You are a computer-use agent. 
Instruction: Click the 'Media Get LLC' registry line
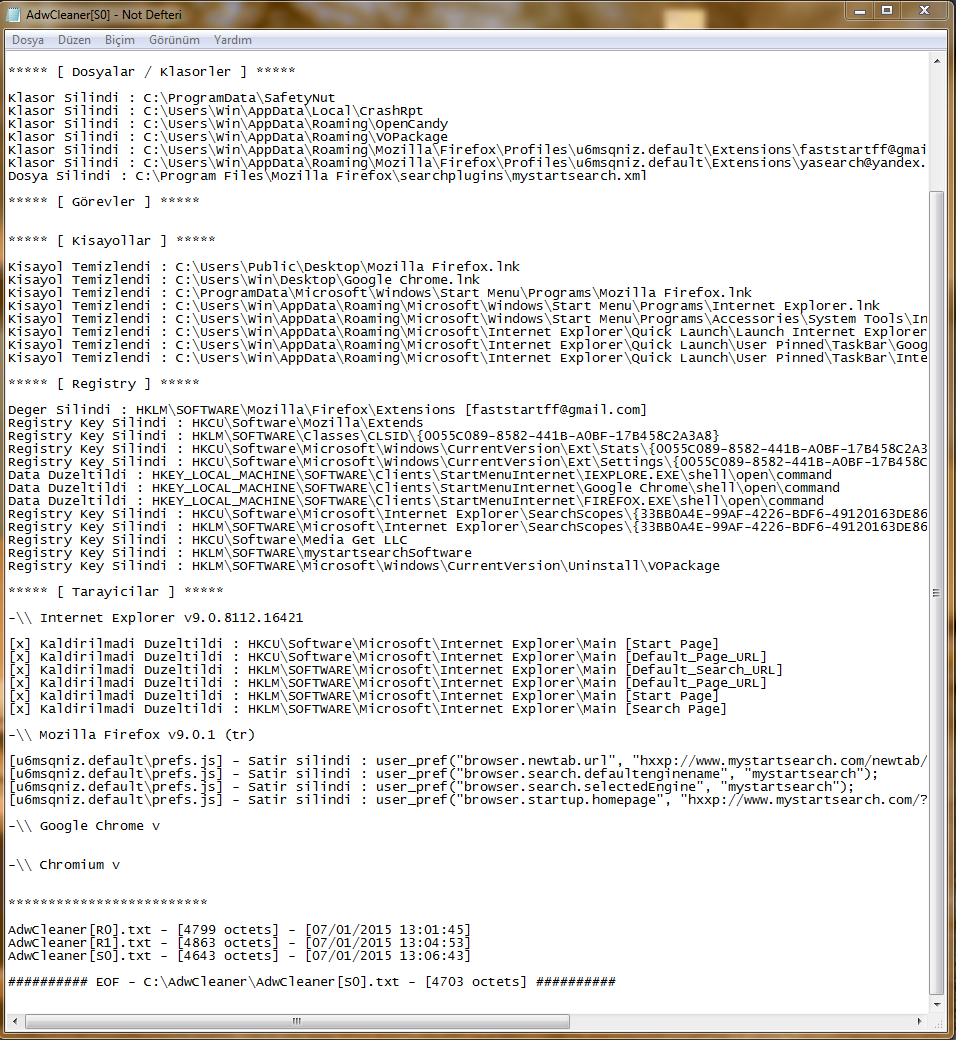[208, 540]
